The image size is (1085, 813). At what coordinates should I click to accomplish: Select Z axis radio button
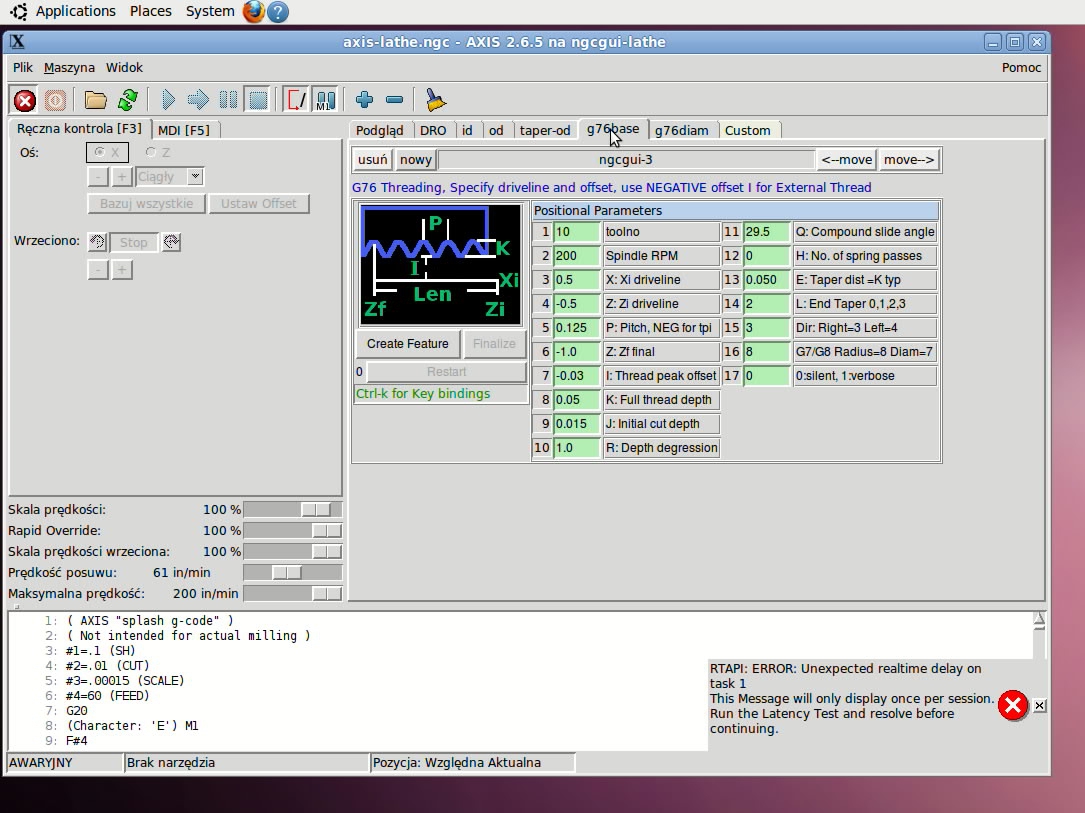[158, 152]
